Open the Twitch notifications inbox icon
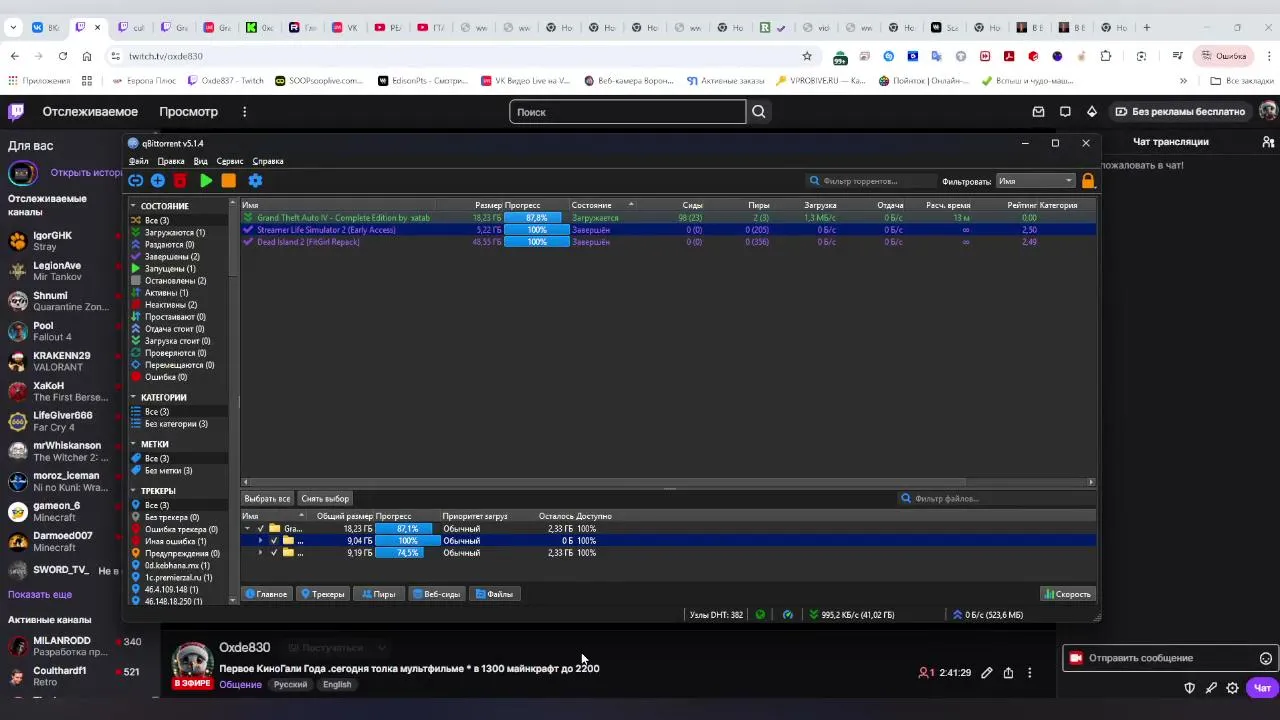This screenshot has width=1280, height=720. [1038, 112]
